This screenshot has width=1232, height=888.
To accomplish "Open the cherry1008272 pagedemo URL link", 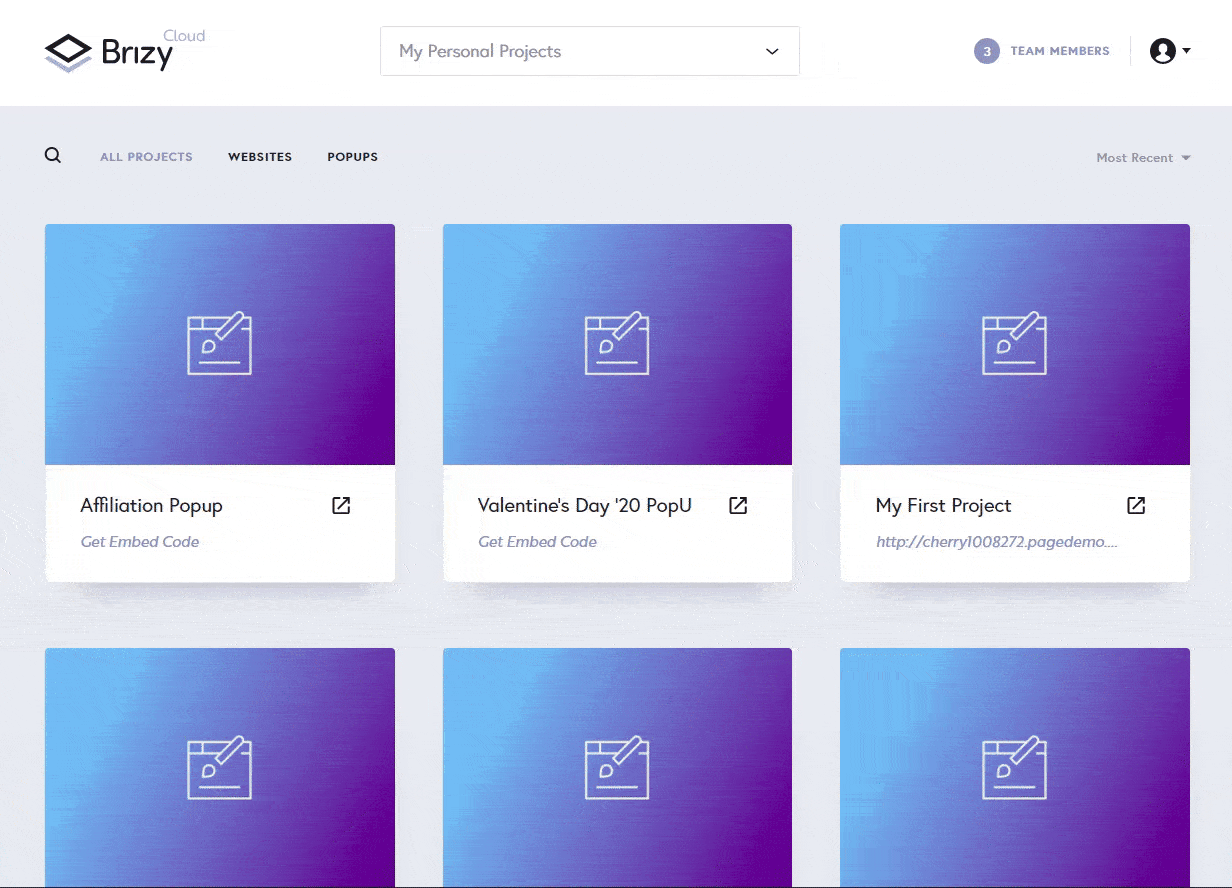I will pos(996,542).
